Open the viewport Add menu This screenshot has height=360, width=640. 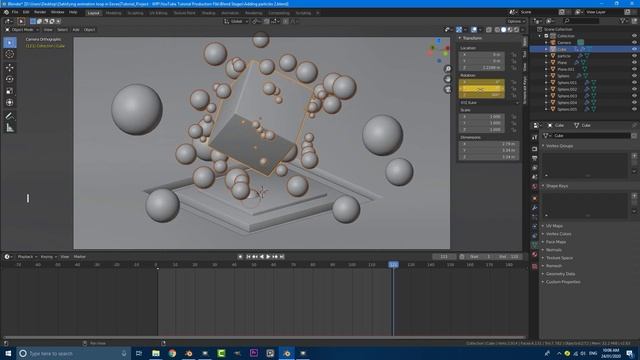[x=76, y=30]
